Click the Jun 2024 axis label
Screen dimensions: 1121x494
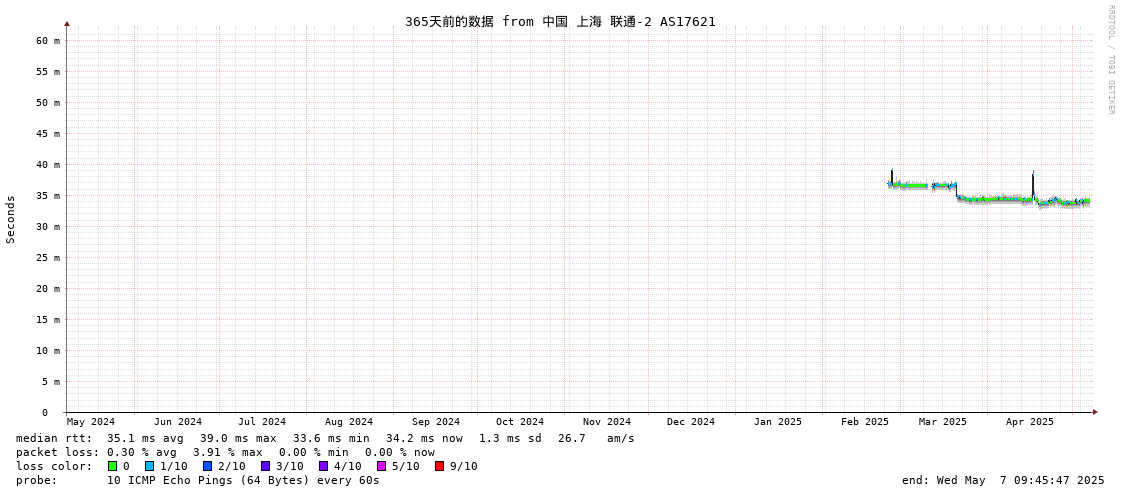pos(177,422)
